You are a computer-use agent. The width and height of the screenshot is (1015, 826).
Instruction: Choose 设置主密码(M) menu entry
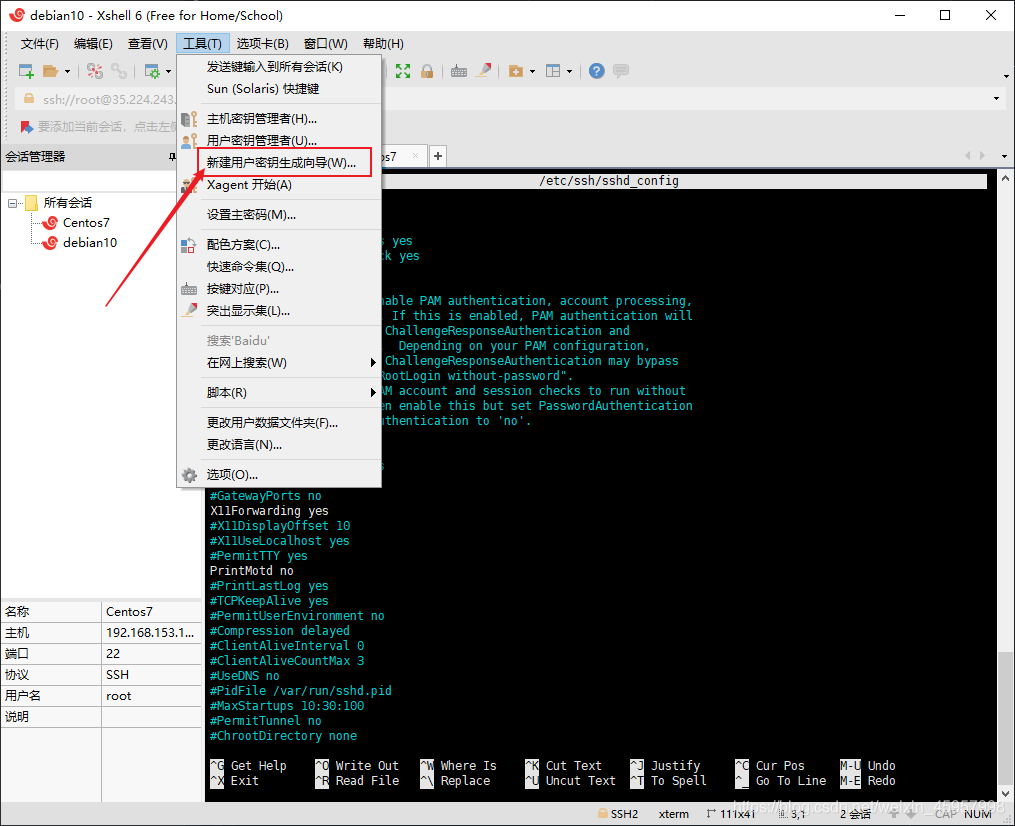279,214
